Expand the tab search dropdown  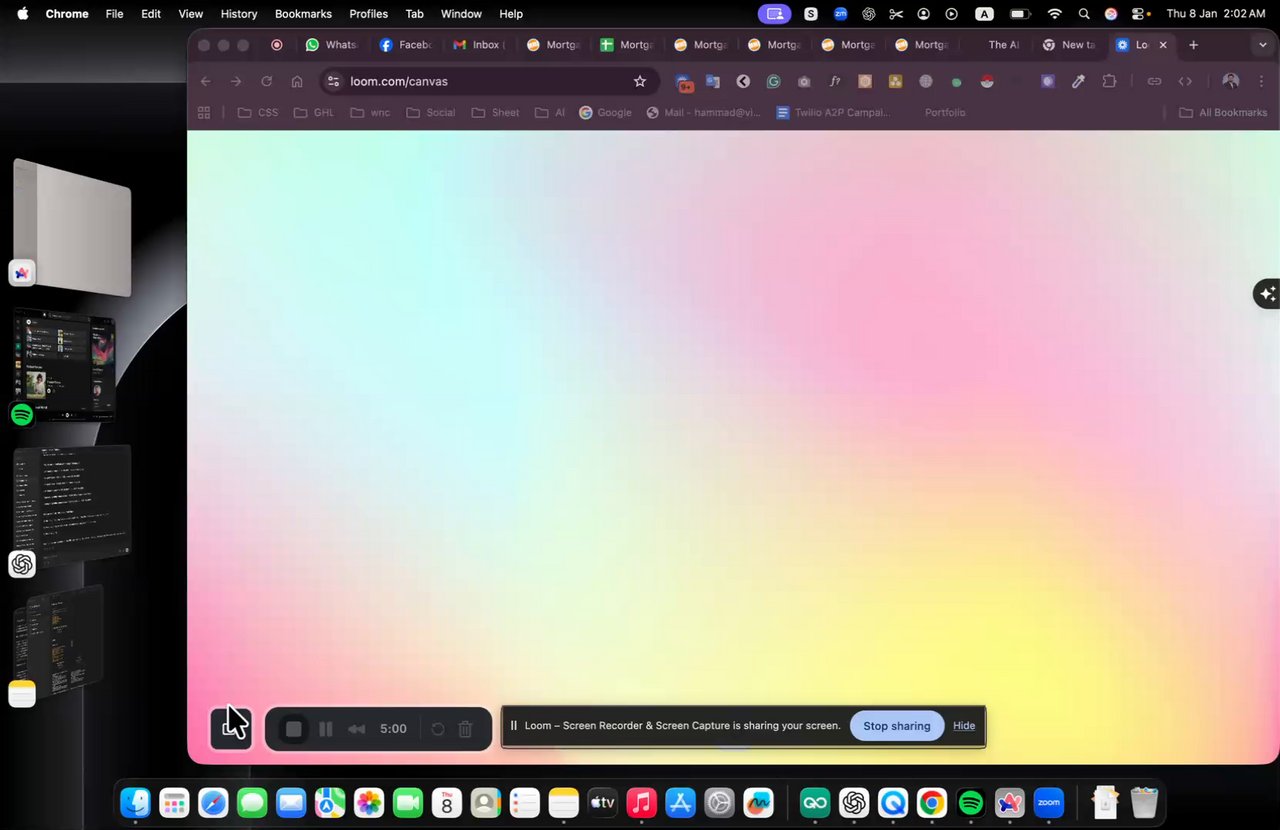click(1262, 45)
